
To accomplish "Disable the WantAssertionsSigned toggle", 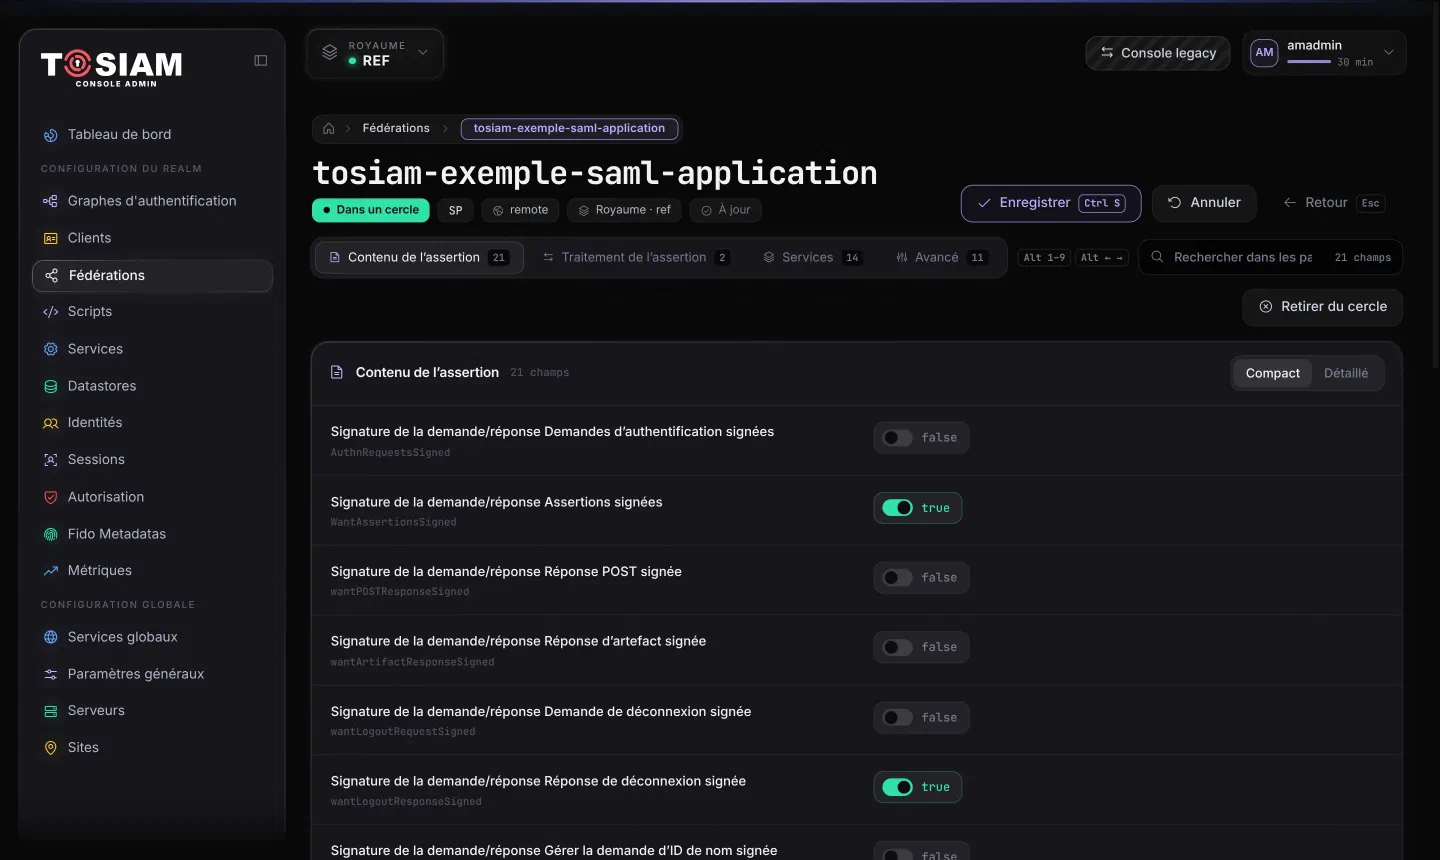I will click(x=897, y=508).
